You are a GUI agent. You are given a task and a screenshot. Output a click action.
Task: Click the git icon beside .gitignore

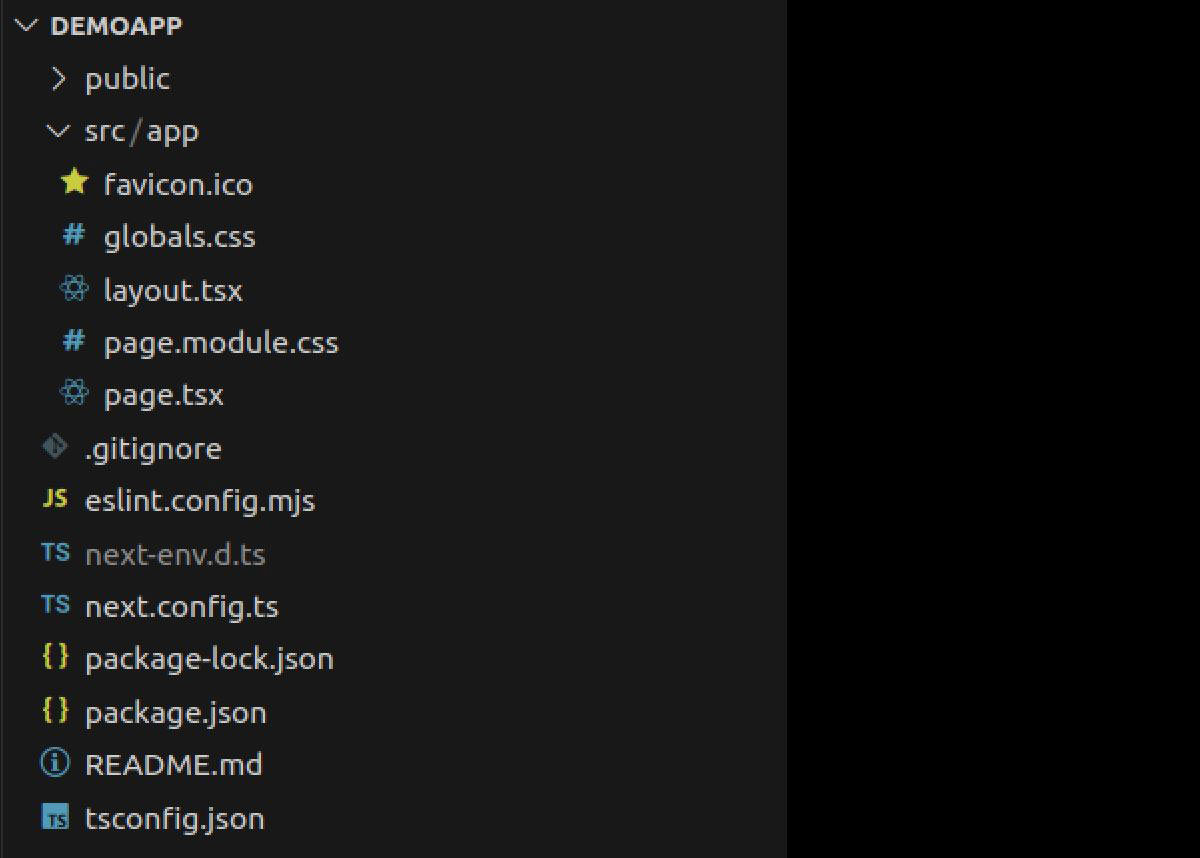pos(55,447)
